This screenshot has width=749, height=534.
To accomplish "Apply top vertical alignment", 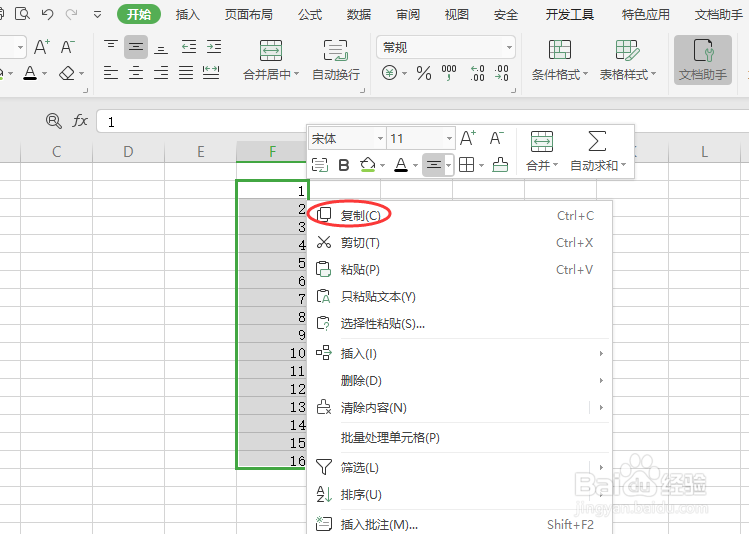I will (111, 46).
